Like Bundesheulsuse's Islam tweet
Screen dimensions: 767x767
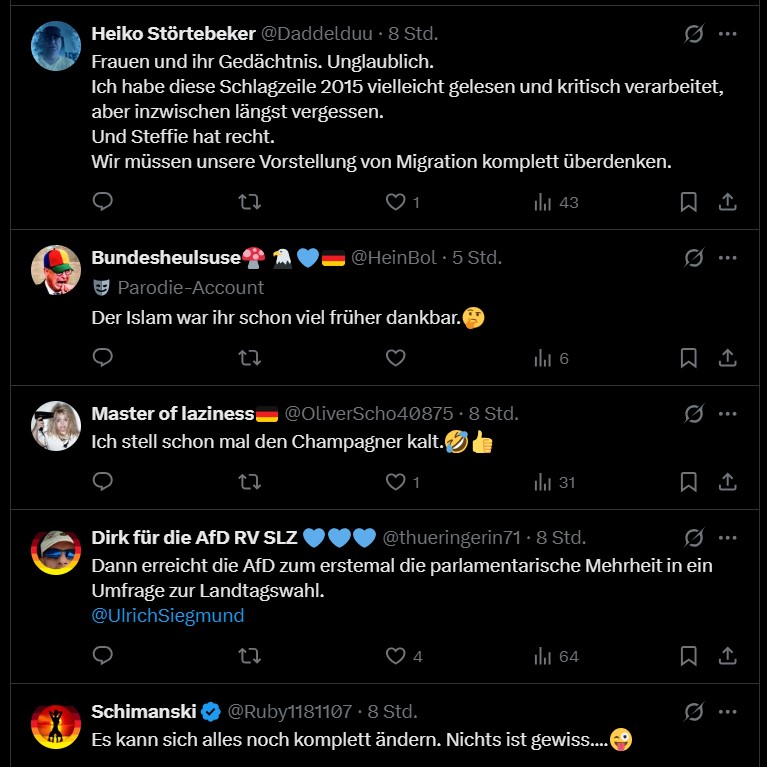(x=396, y=358)
